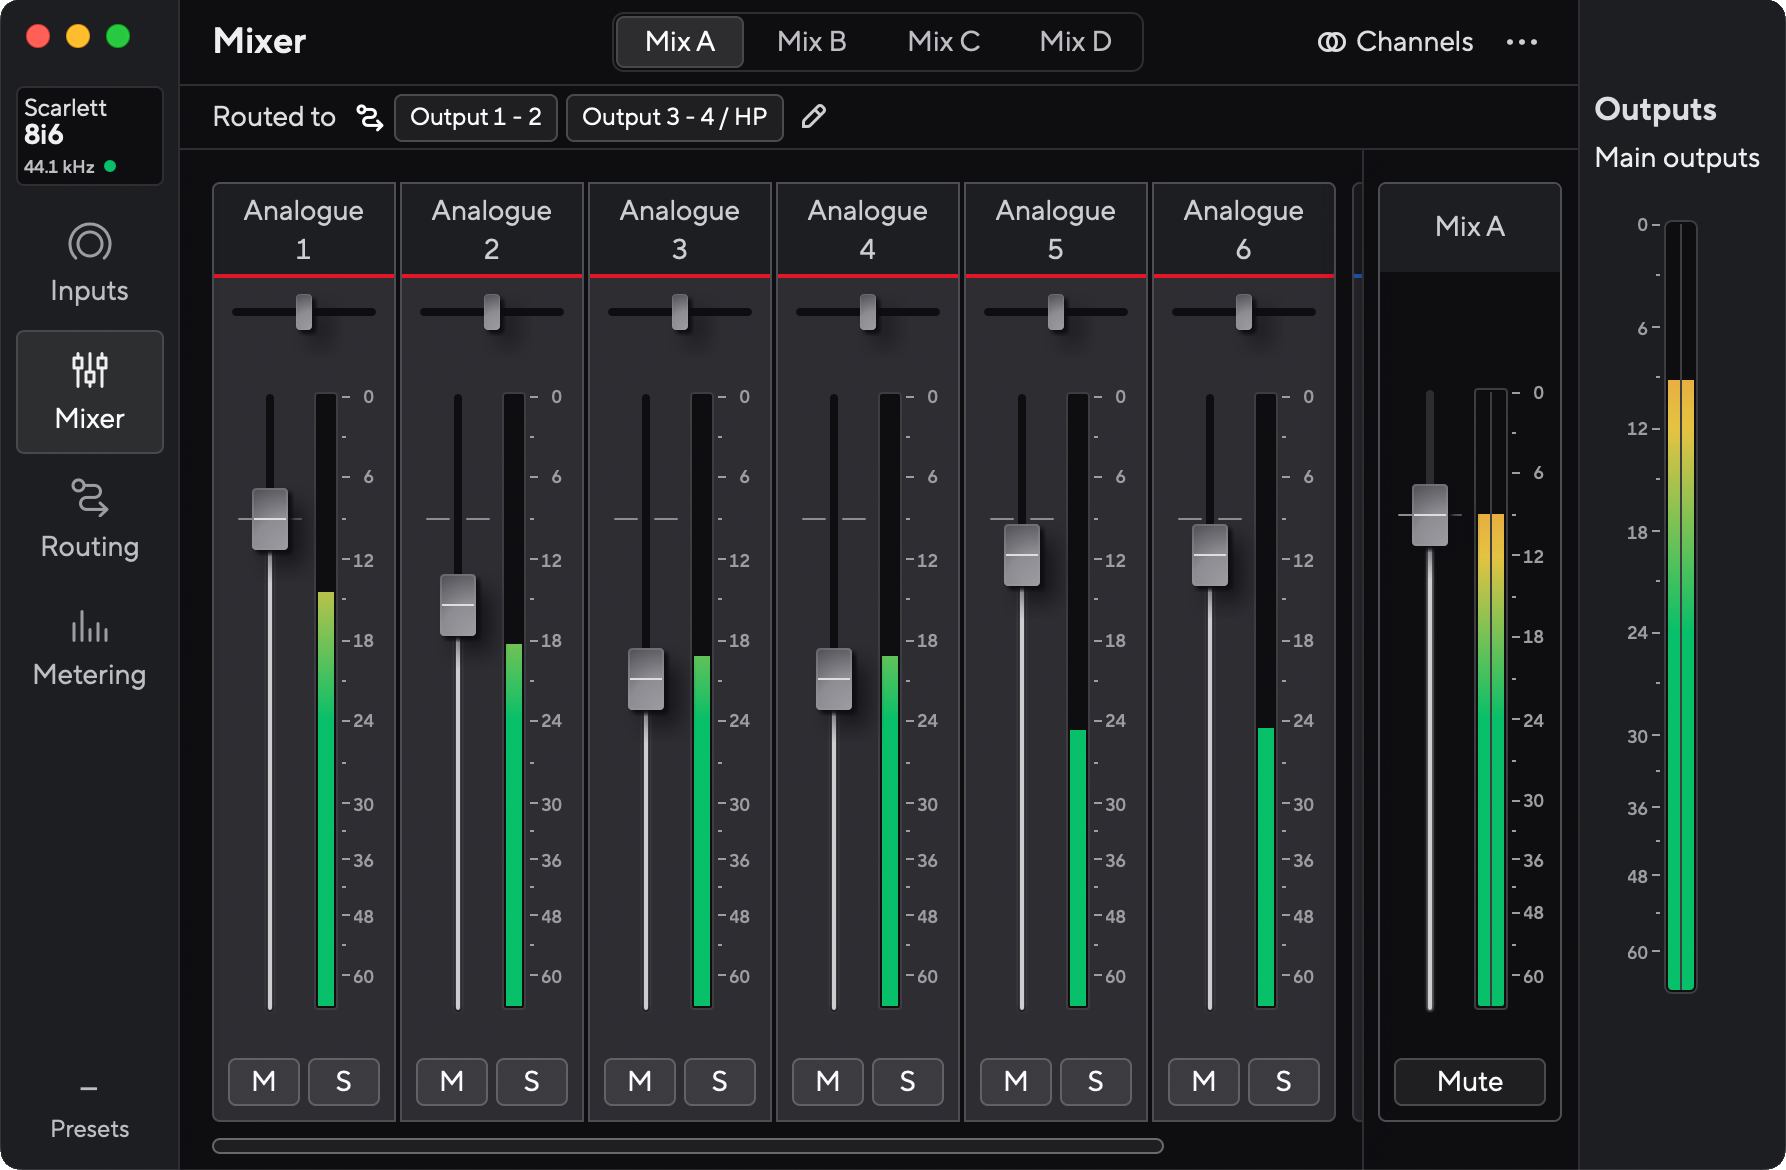Click the Main outputs level meter
The width and height of the screenshot is (1786, 1170).
tap(1681, 606)
